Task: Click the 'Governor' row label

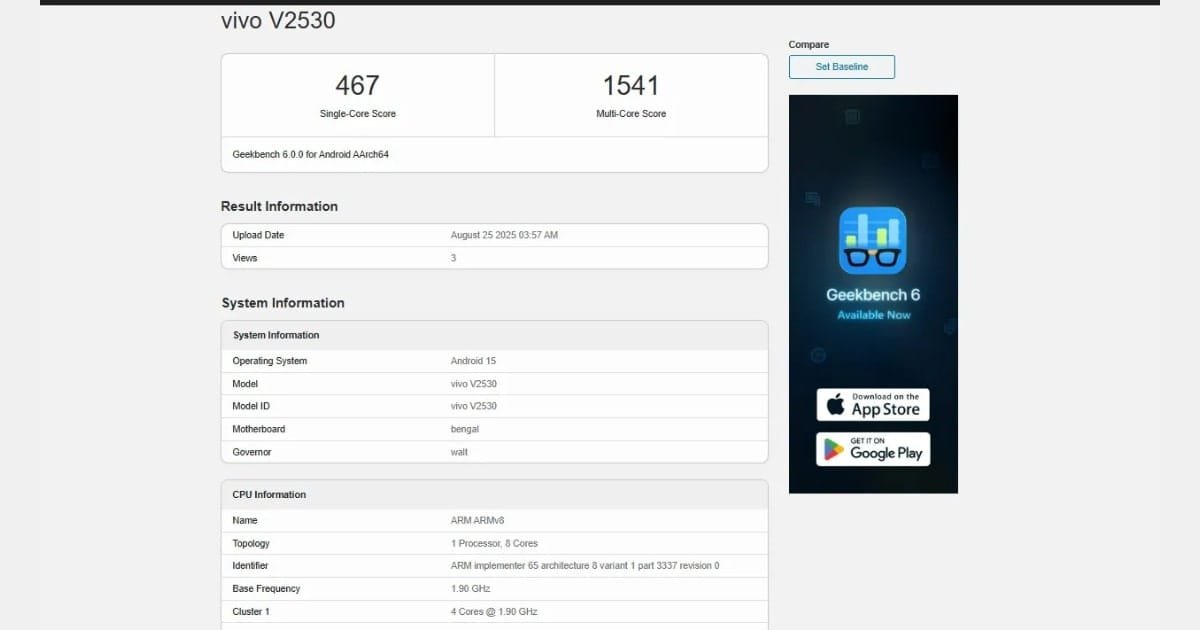Action: tap(252, 452)
